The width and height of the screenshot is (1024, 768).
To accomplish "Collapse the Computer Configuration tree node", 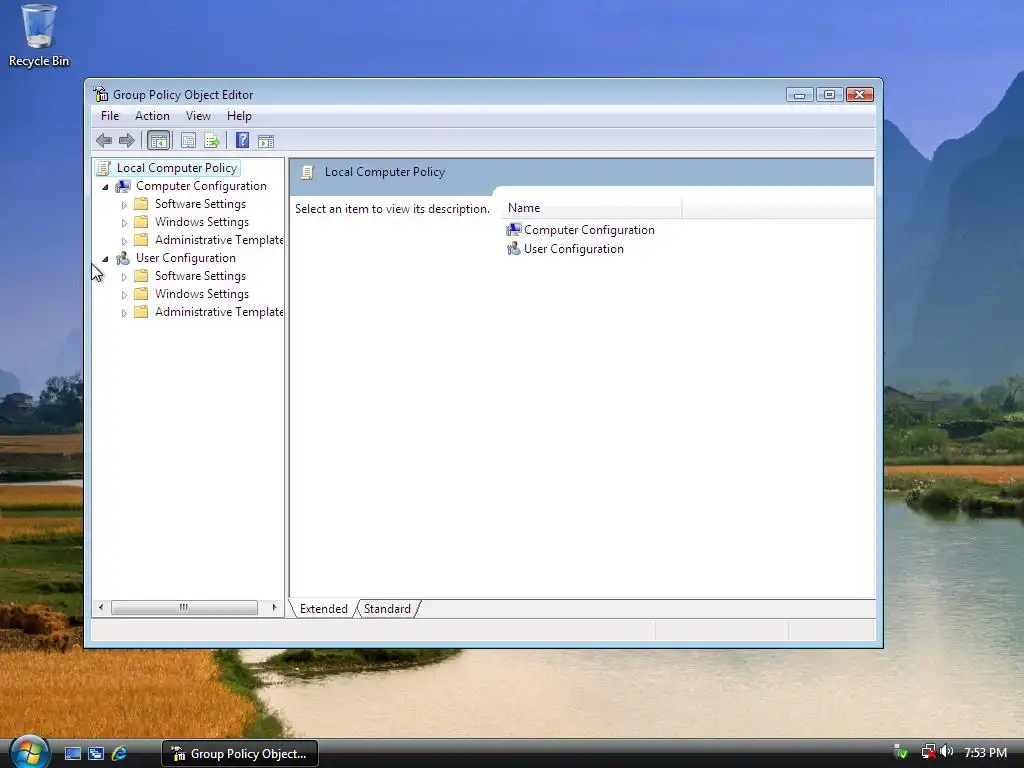I will (x=105, y=187).
